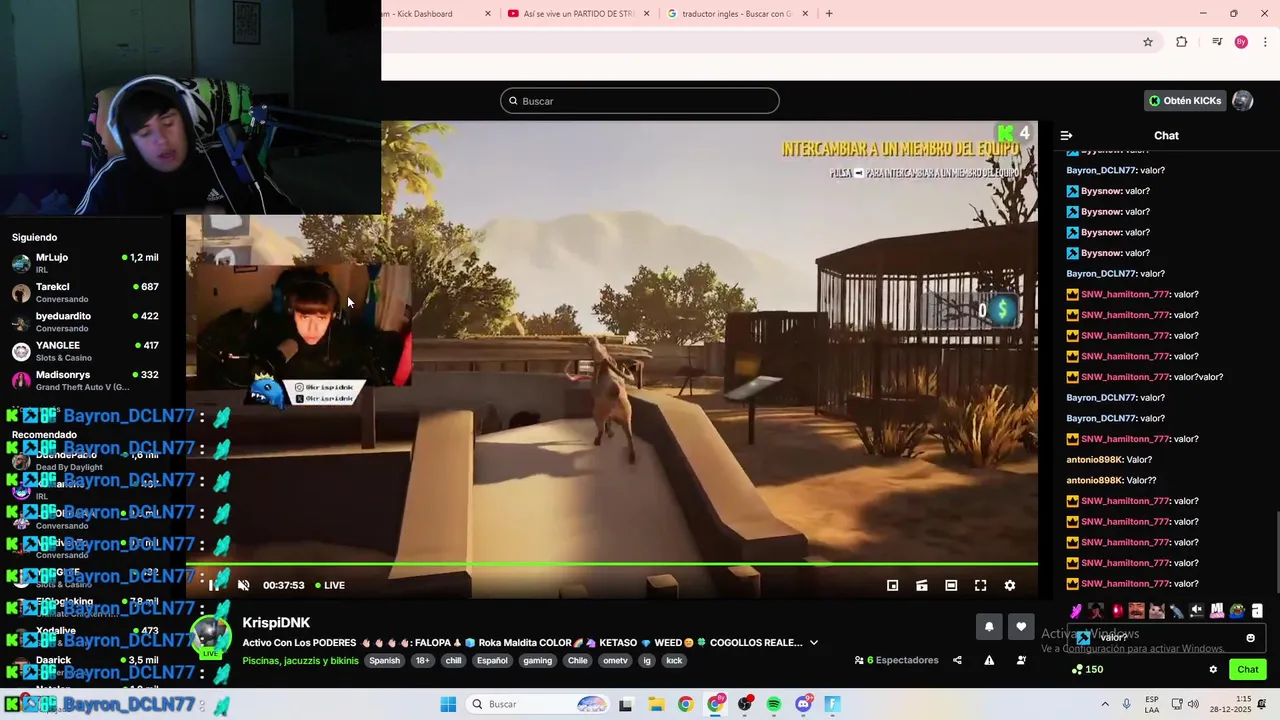Open Chrome media control icon
Viewport: 1280px width, 720px height.
1217,42
